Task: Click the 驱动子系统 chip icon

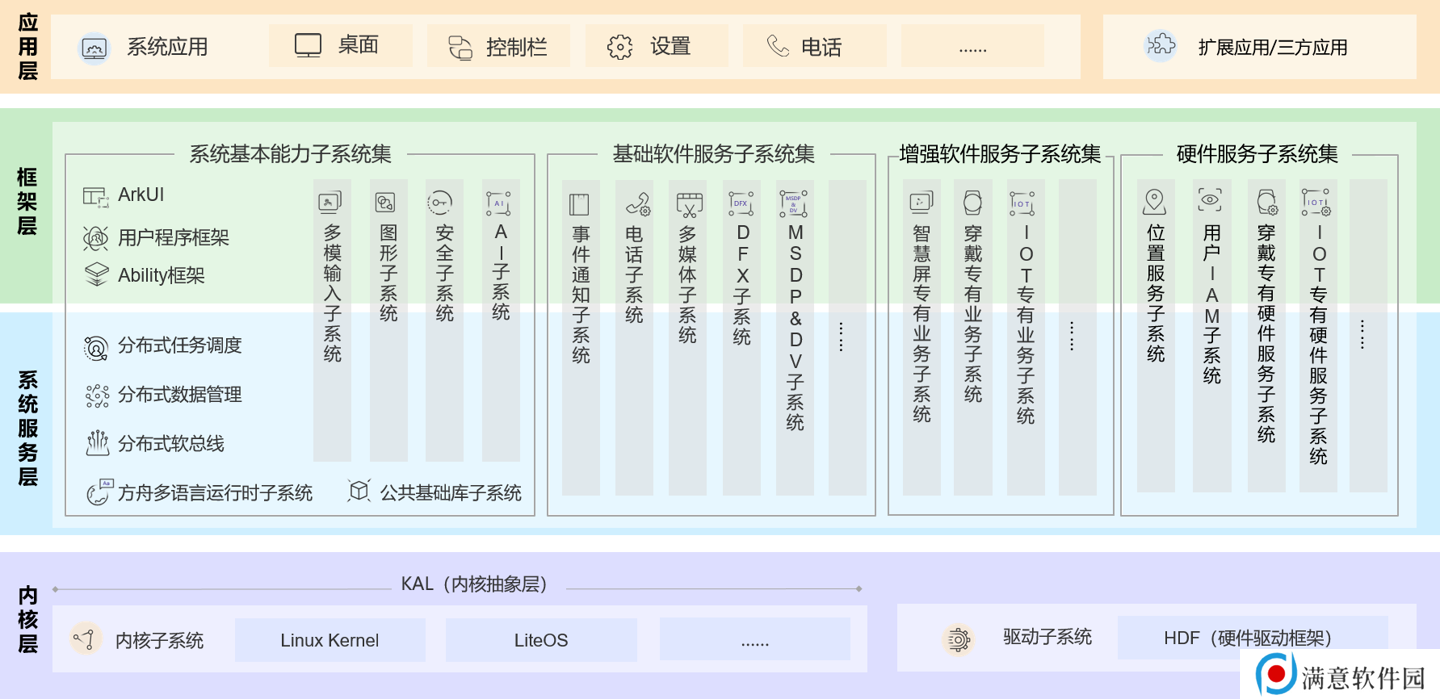Action: click(959, 639)
